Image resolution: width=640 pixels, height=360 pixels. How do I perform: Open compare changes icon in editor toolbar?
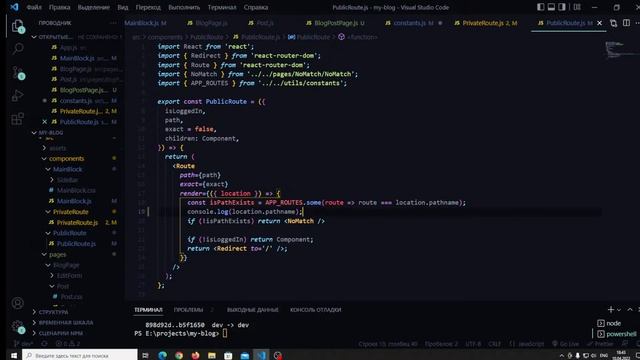click(613, 23)
